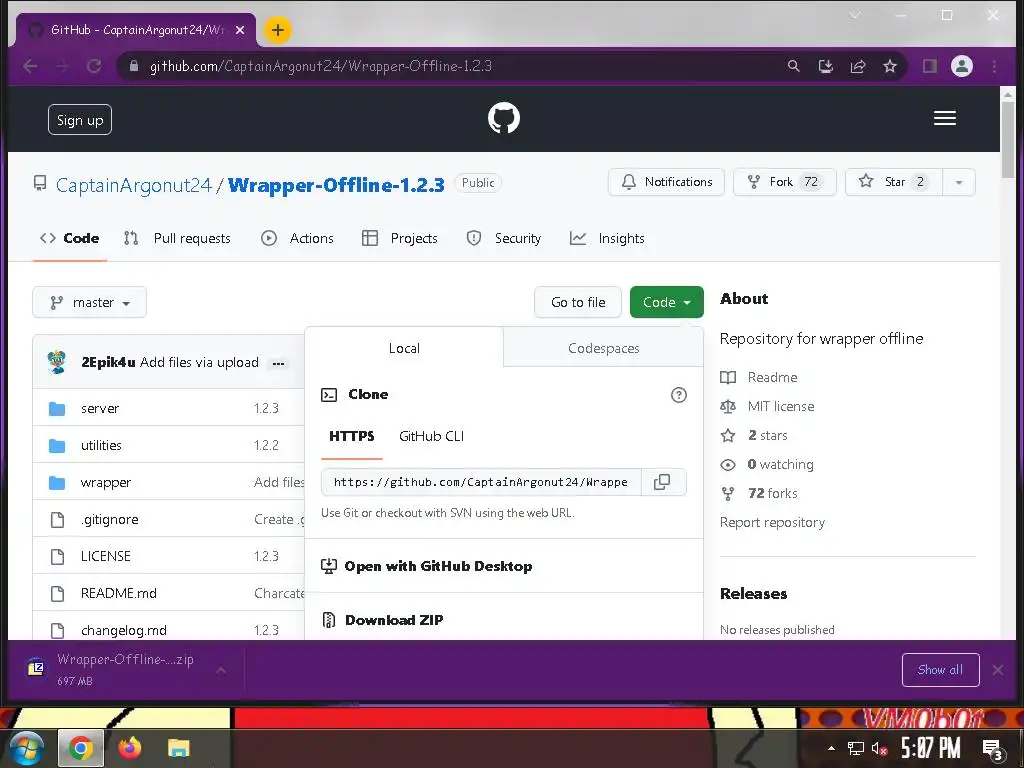Toggle Chrome side panel icon
1024x768 pixels.
coord(929,66)
